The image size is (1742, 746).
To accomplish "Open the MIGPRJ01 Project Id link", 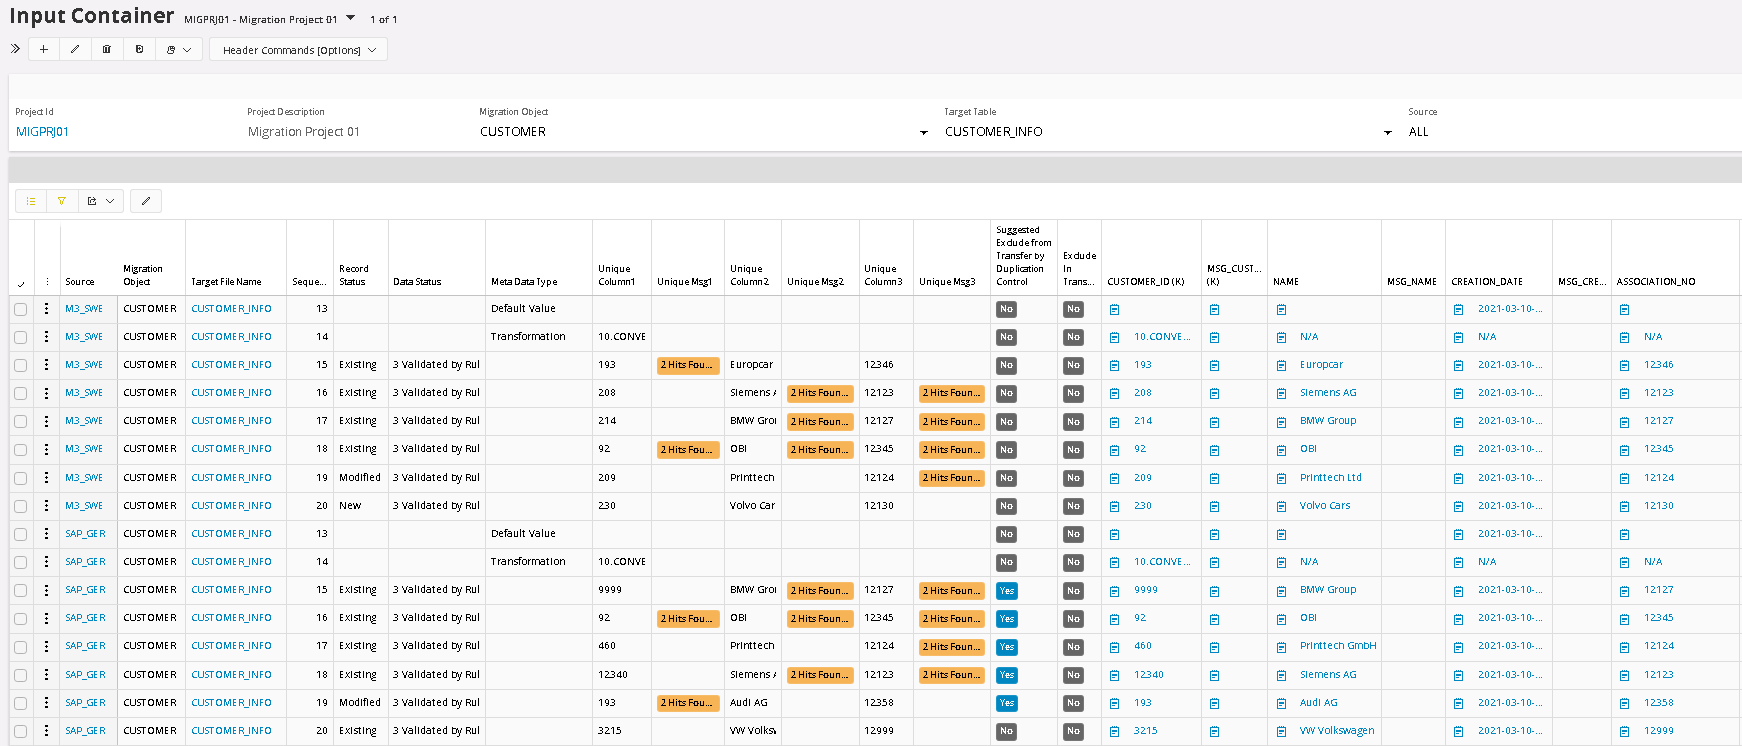I will pos(42,132).
